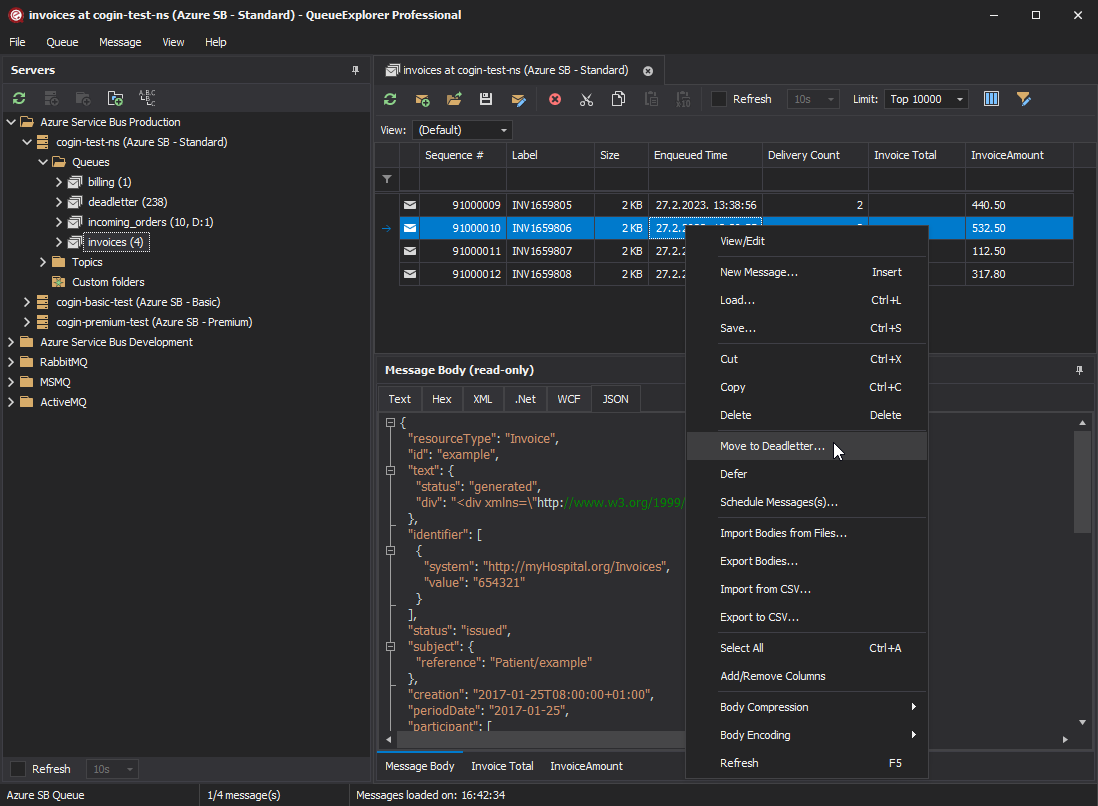Open the Limit Top 10000 dropdown
Screen dimensions: 1098x806
[x=926, y=99]
